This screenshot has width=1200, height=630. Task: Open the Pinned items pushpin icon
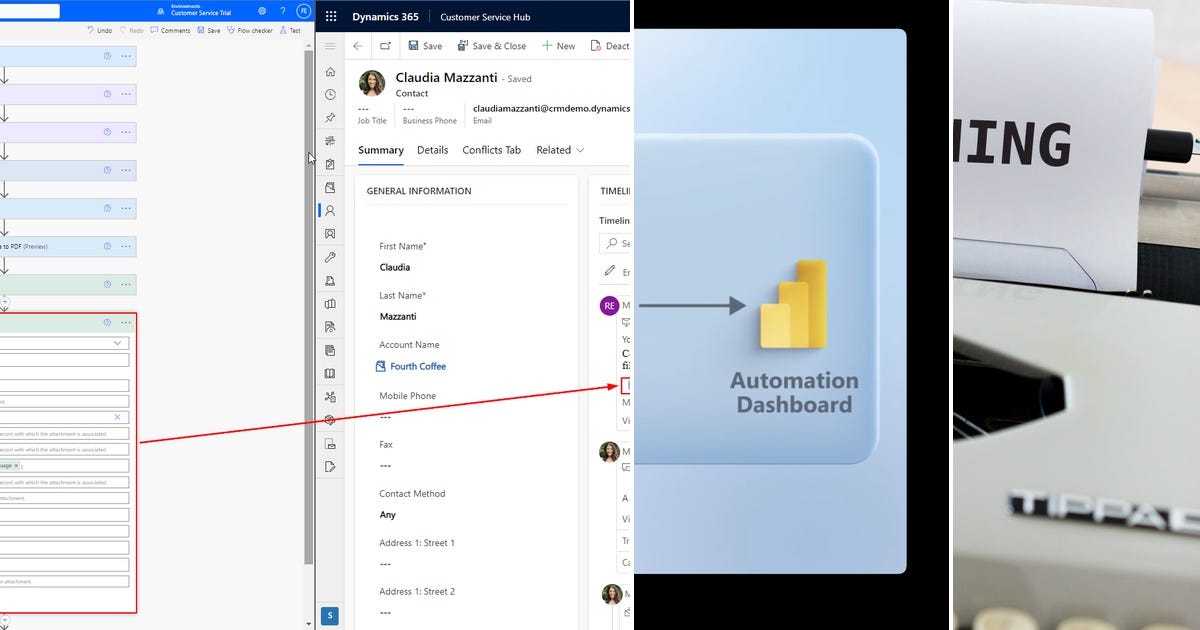click(x=330, y=117)
